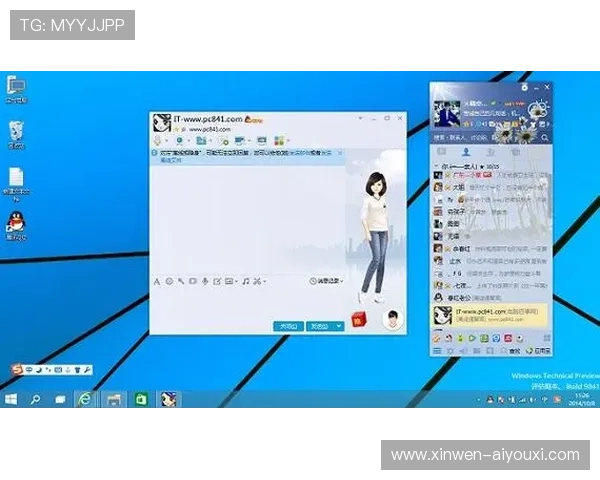Viewport: 600px width, 480px height.
Task: Open Internet Explorer from the taskbar
Action: 85,399
